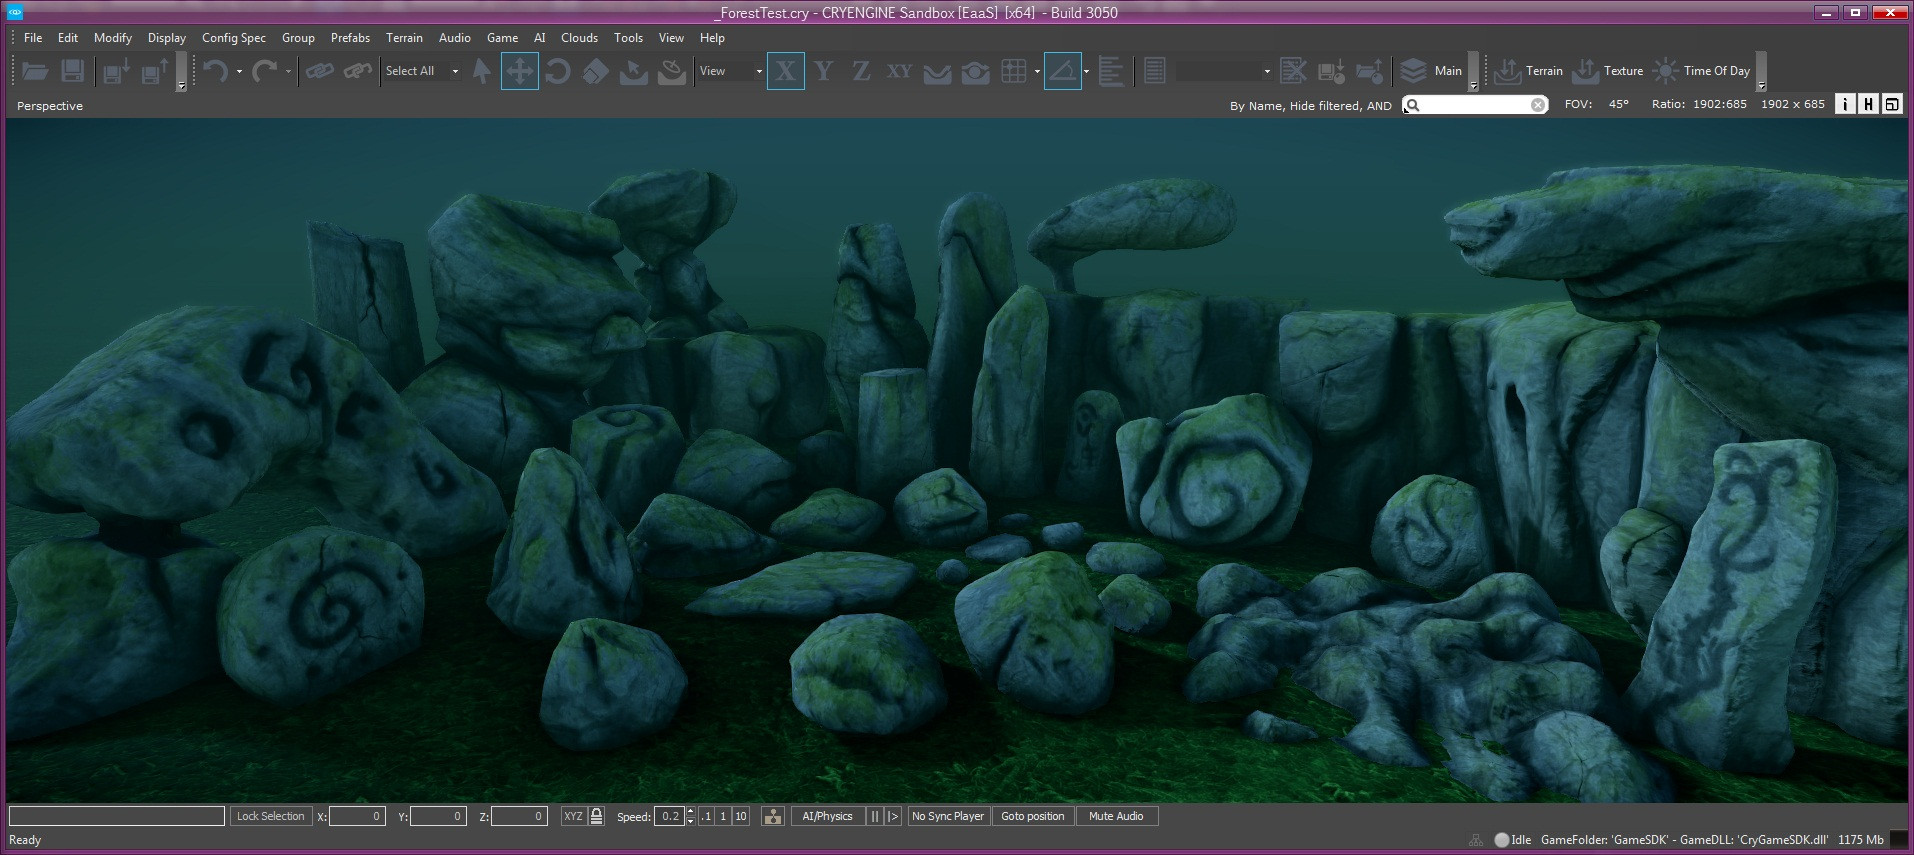Open the Time Of Day editor
Viewport: 1914px width, 855px height.
coord(1701,71)
